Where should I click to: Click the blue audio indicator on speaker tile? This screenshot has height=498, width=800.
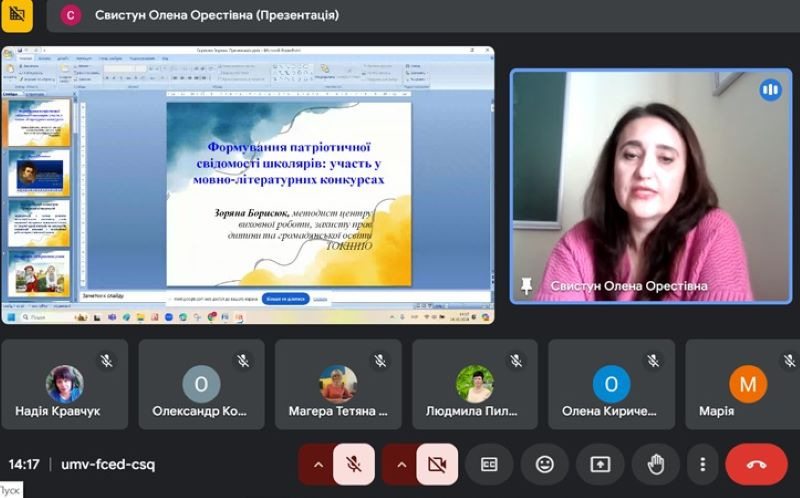770,90
